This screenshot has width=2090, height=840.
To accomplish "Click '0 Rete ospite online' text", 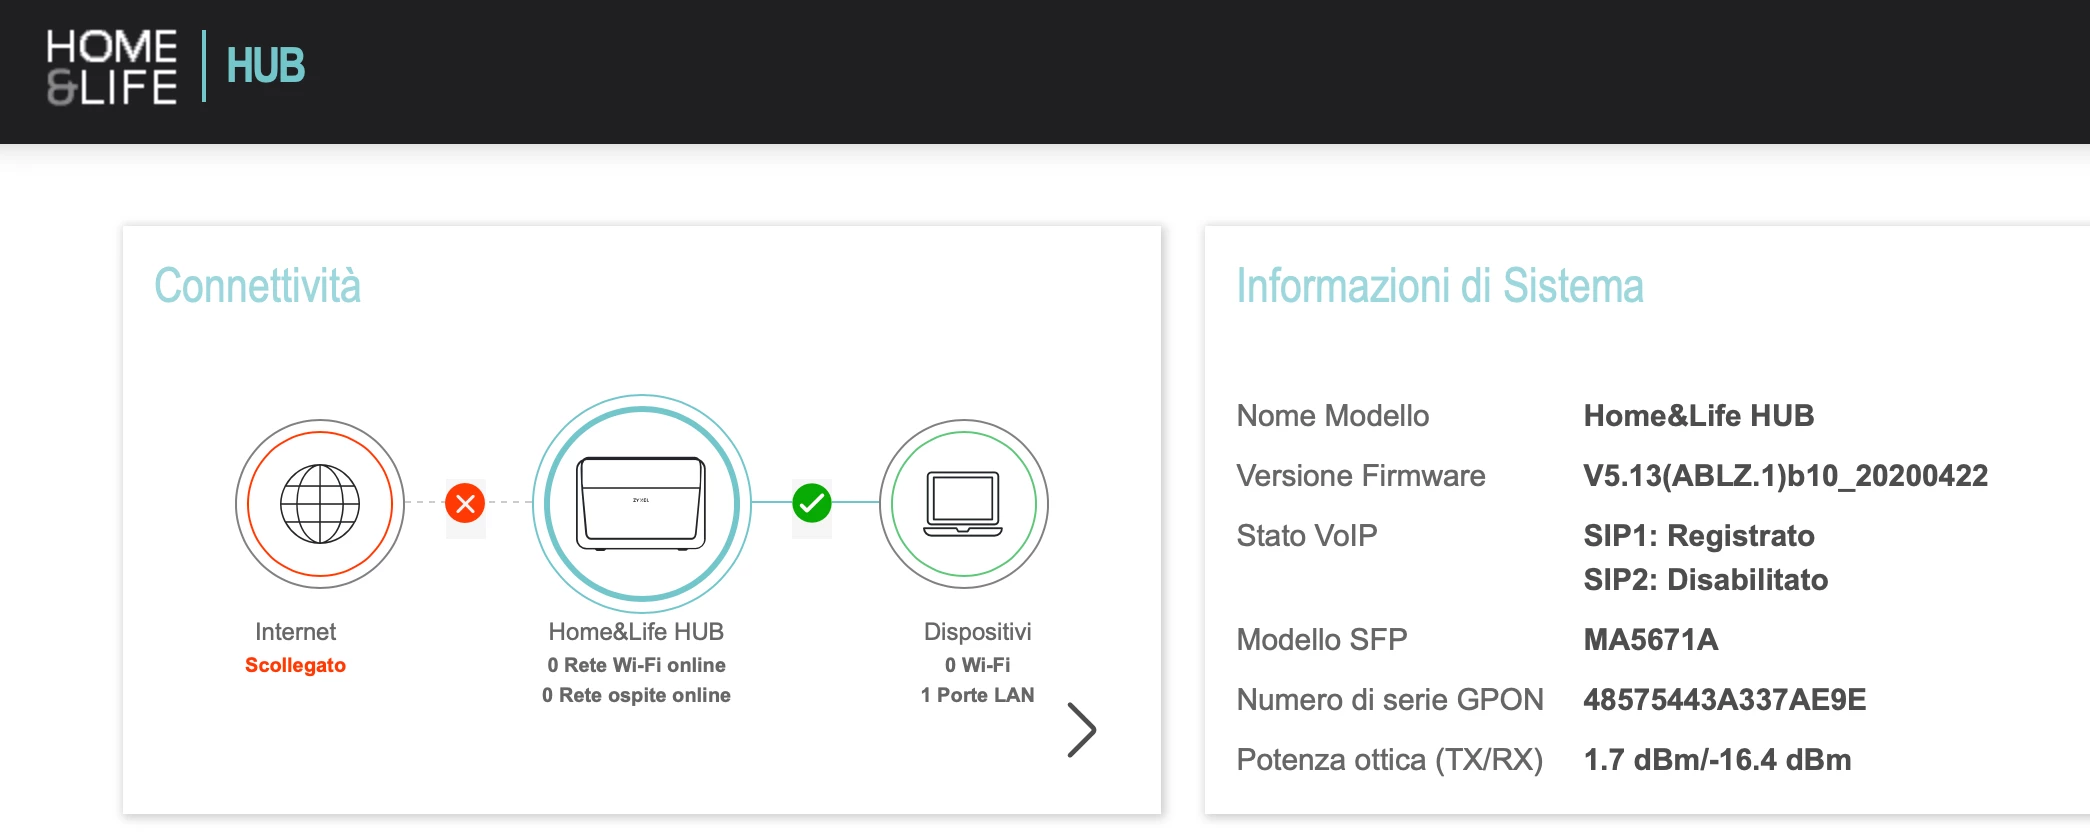I will [x=636, y=695].
